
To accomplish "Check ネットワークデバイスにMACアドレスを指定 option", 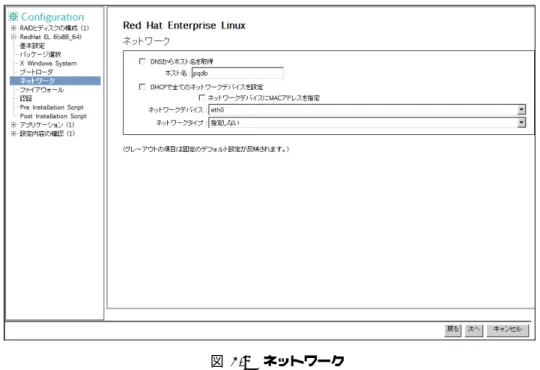I will (202, 98).
